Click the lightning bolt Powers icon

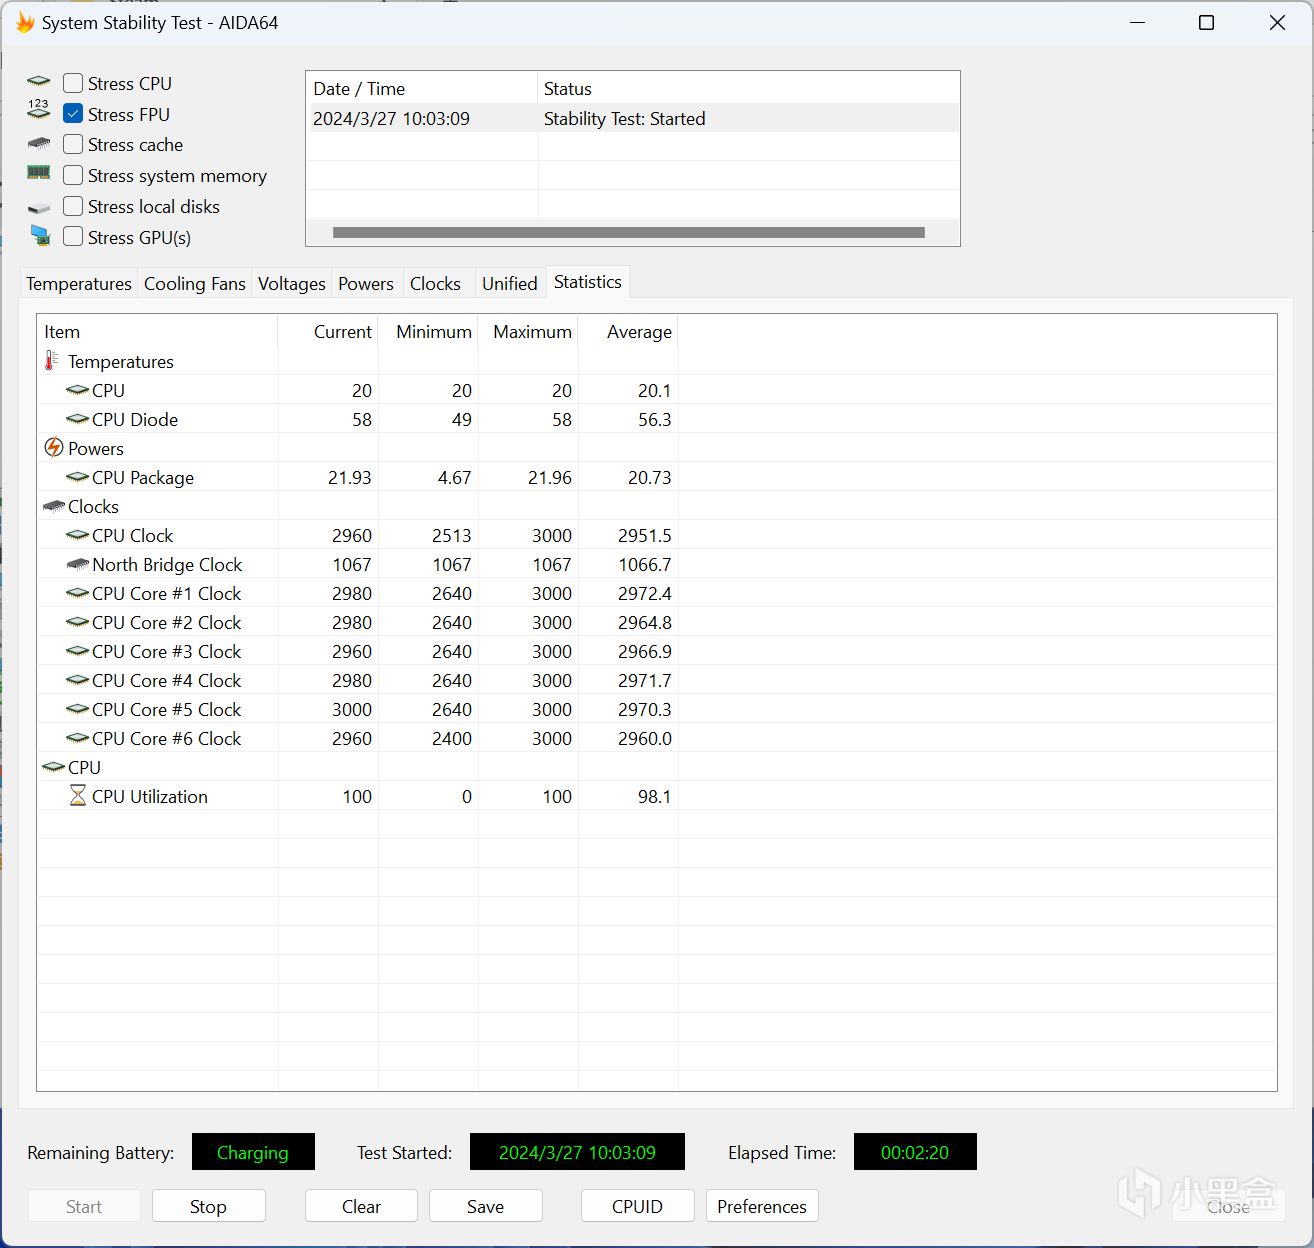[x=54, y=448]
